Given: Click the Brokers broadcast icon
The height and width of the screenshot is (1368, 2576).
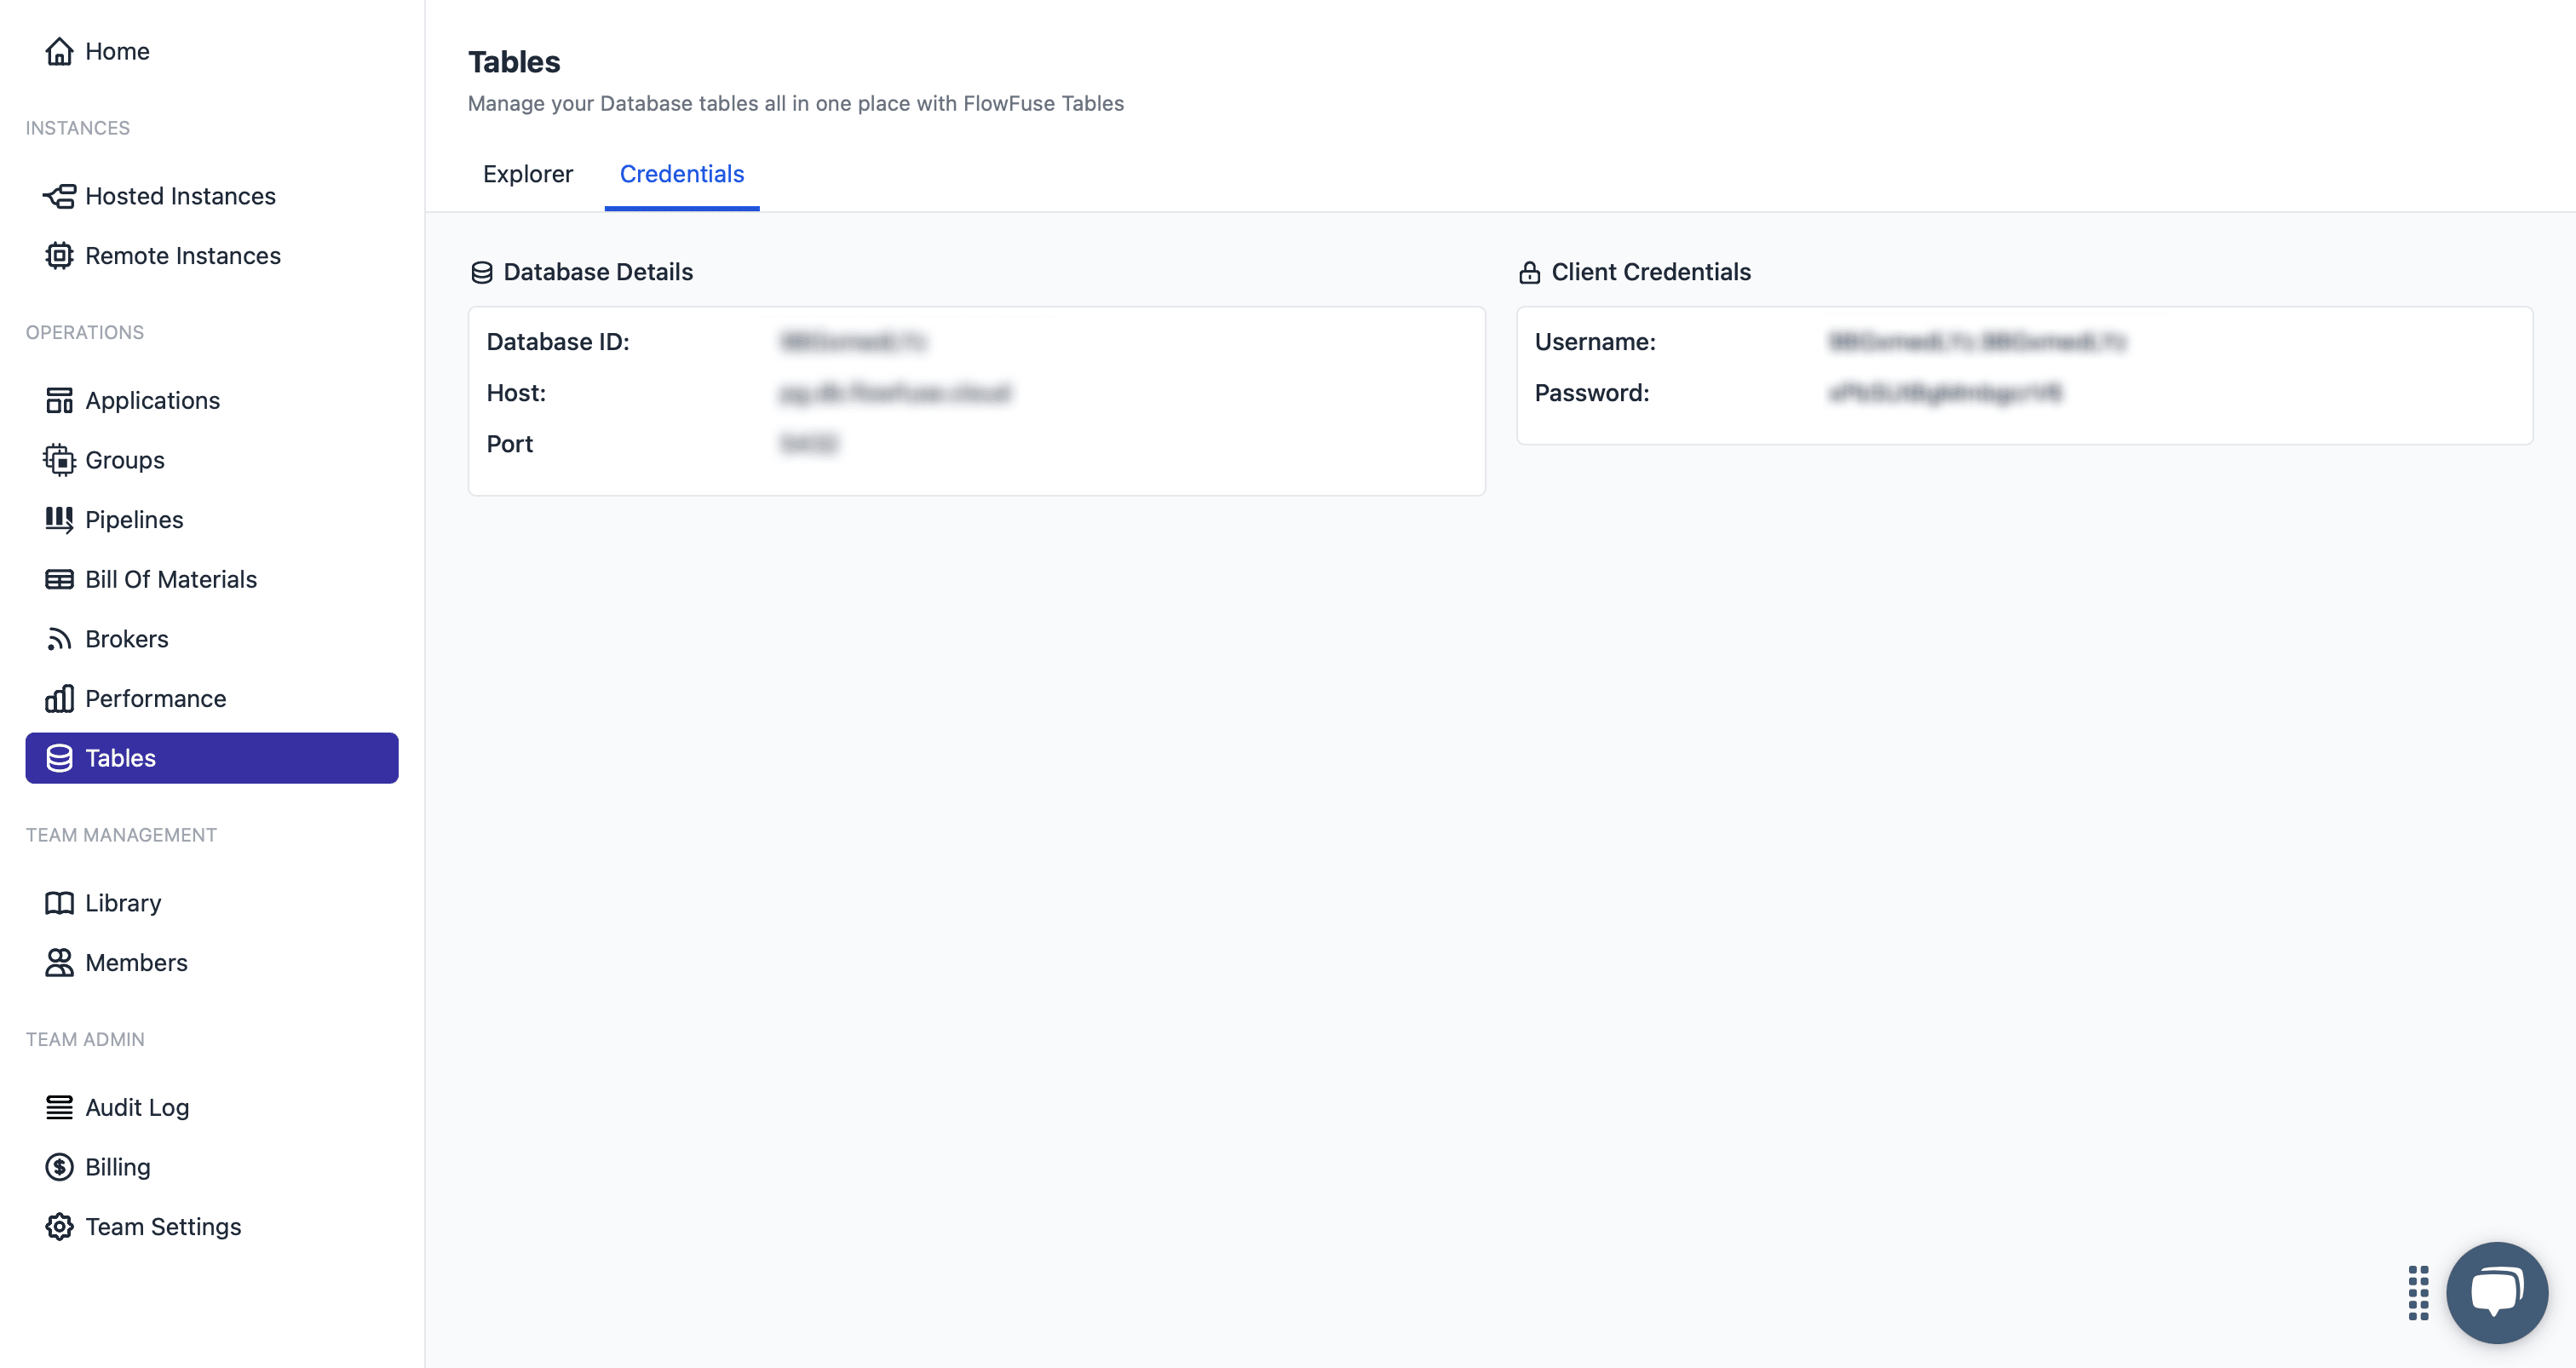Looking at the screenshot, I should pos(59,638).
